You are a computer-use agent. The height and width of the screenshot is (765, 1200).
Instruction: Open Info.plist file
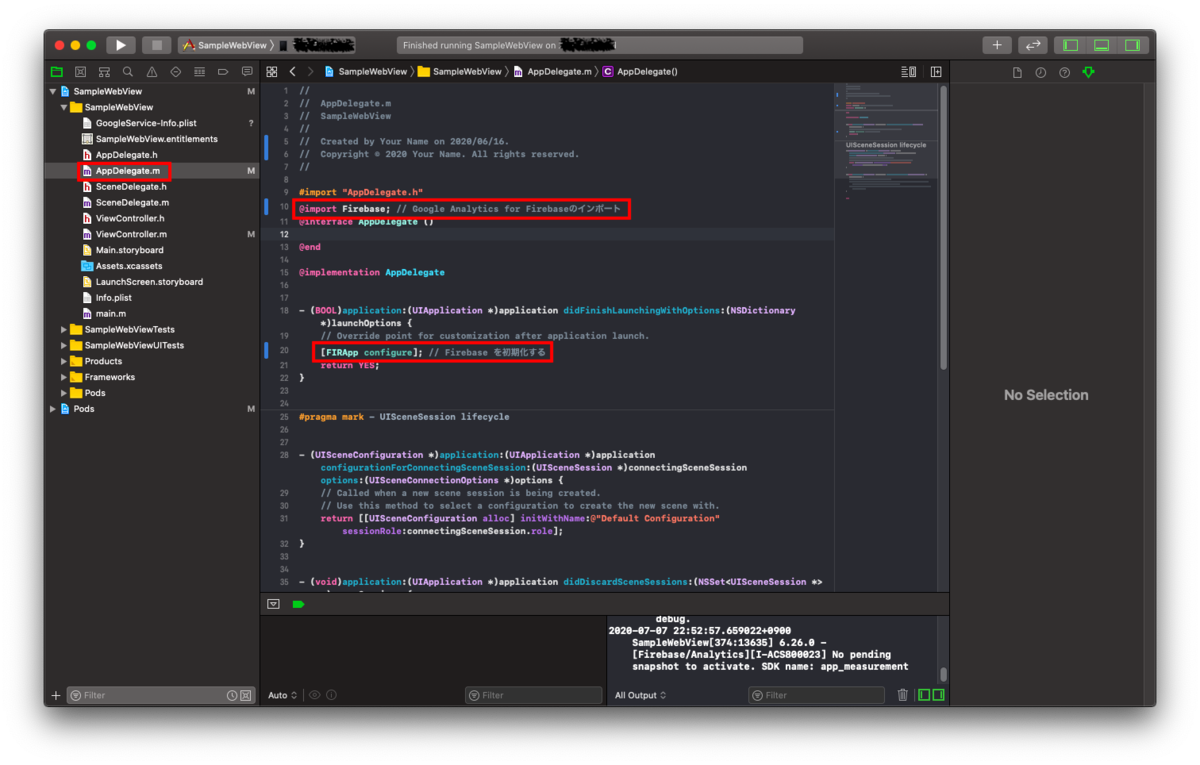153,298
